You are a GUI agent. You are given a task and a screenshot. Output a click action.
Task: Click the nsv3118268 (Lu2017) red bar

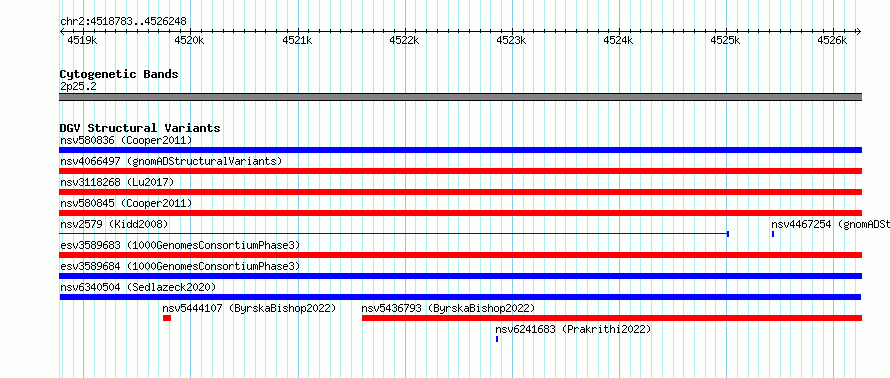[460, 192]
